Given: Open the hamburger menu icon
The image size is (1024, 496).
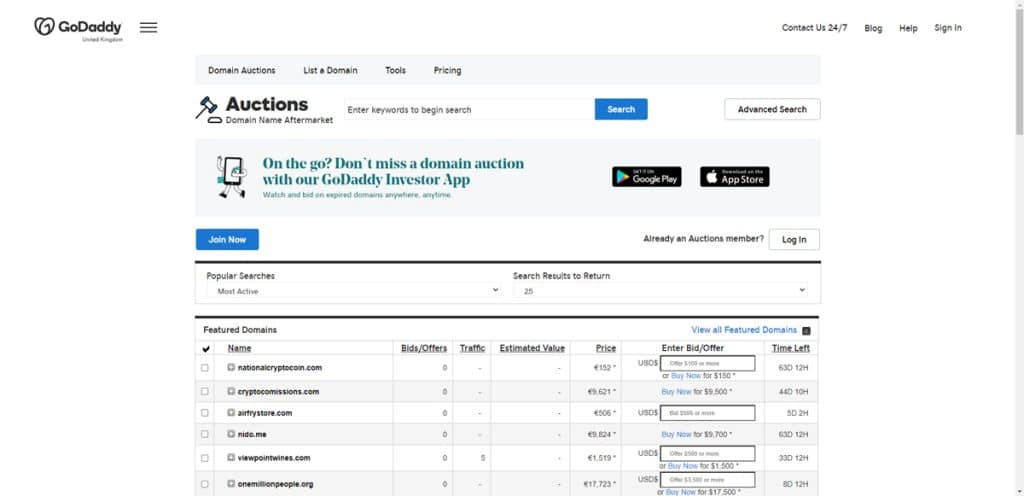Looking at the screenshot, I should [x=148, y=27].
